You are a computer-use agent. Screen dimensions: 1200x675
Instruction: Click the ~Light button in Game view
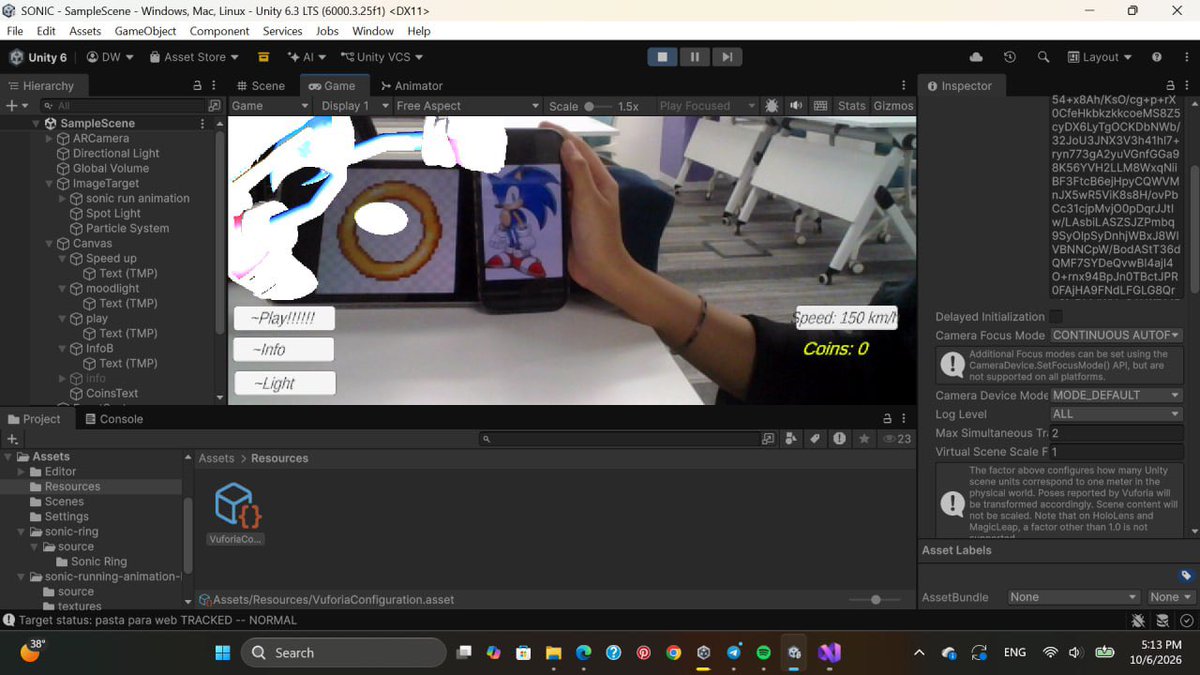(285, 383)
